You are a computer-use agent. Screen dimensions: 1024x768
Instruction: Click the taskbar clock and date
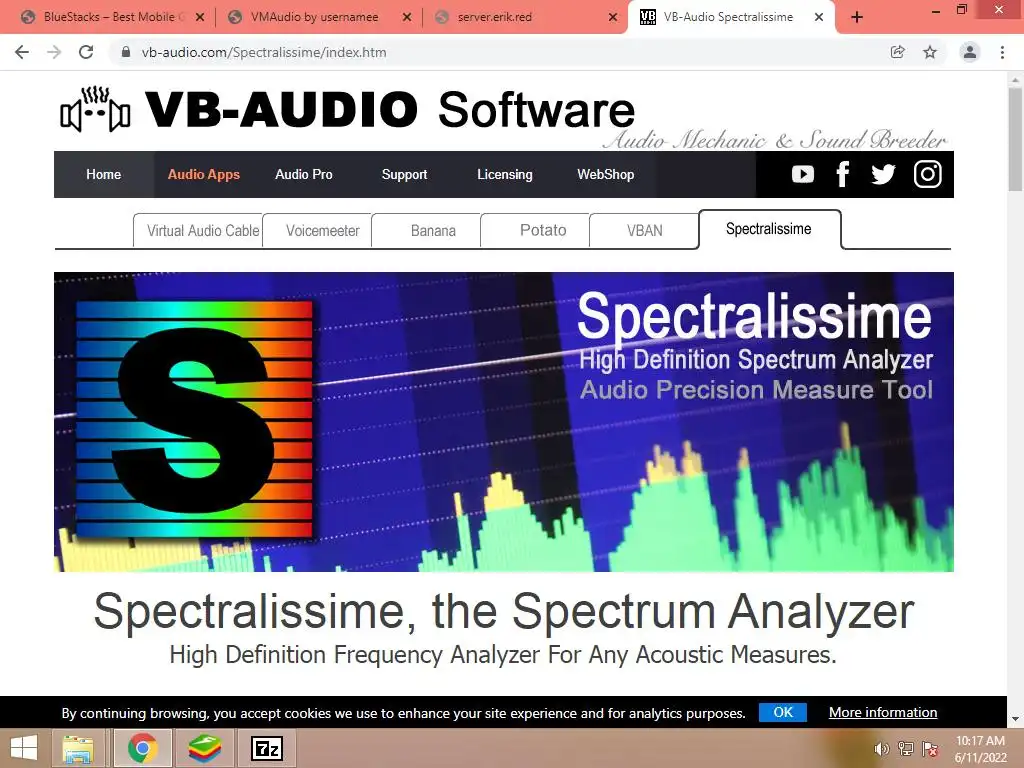(980, 749)
